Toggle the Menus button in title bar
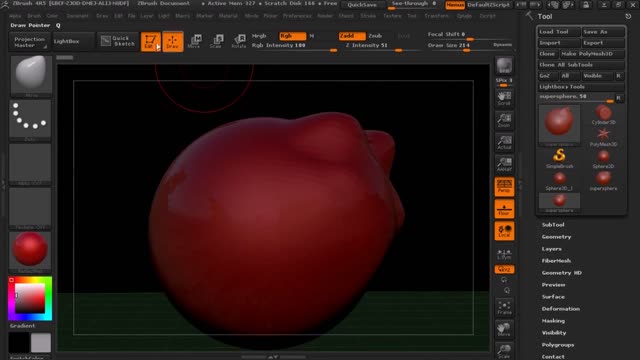The width and height of the screenshot is (640, 360). [455, 5]
